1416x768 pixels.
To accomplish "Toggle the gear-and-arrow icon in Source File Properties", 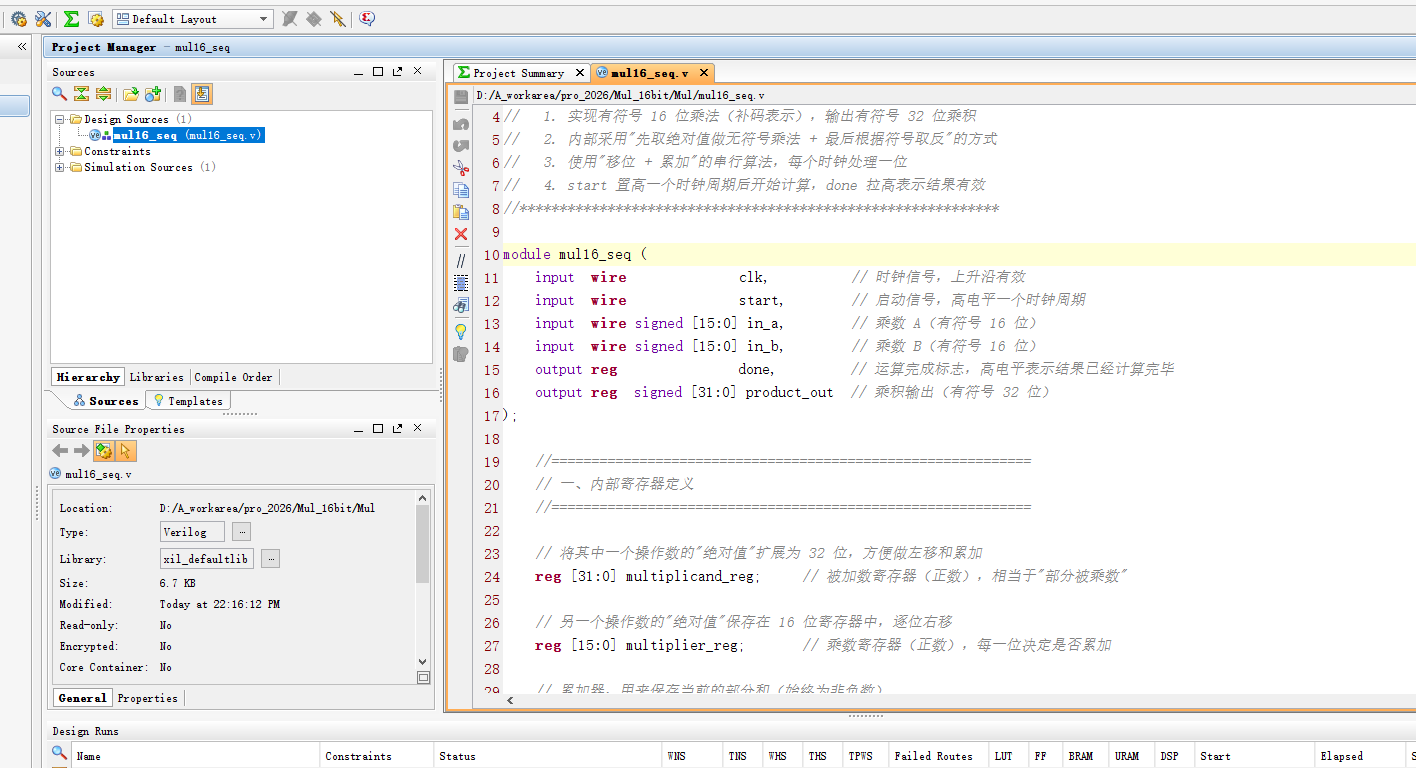I will click(104, 451).
